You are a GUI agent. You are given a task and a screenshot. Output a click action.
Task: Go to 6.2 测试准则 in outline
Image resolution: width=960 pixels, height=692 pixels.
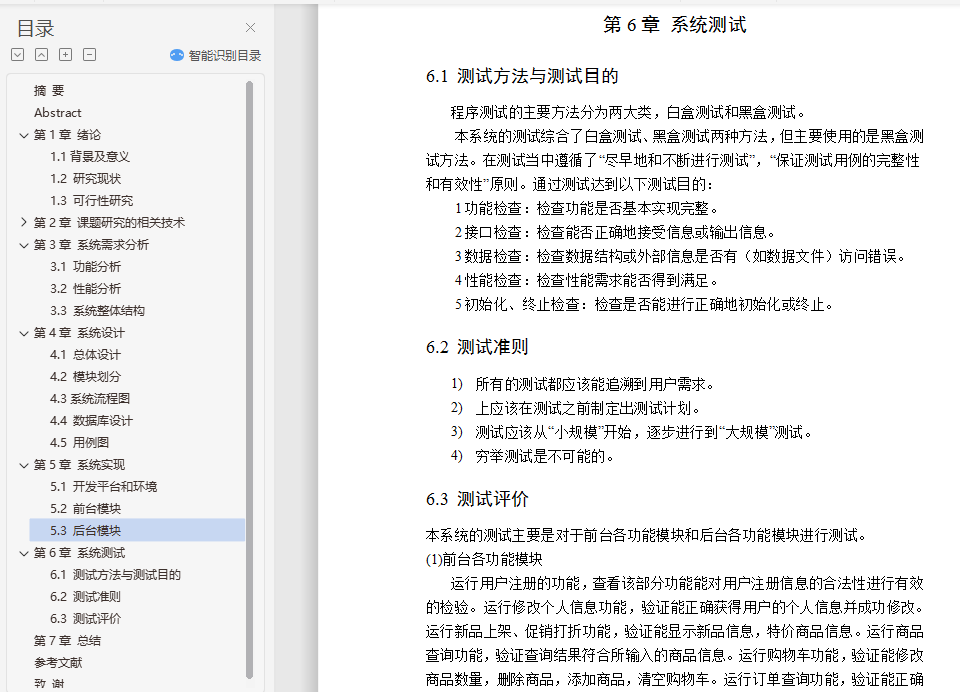click(86, 597)
